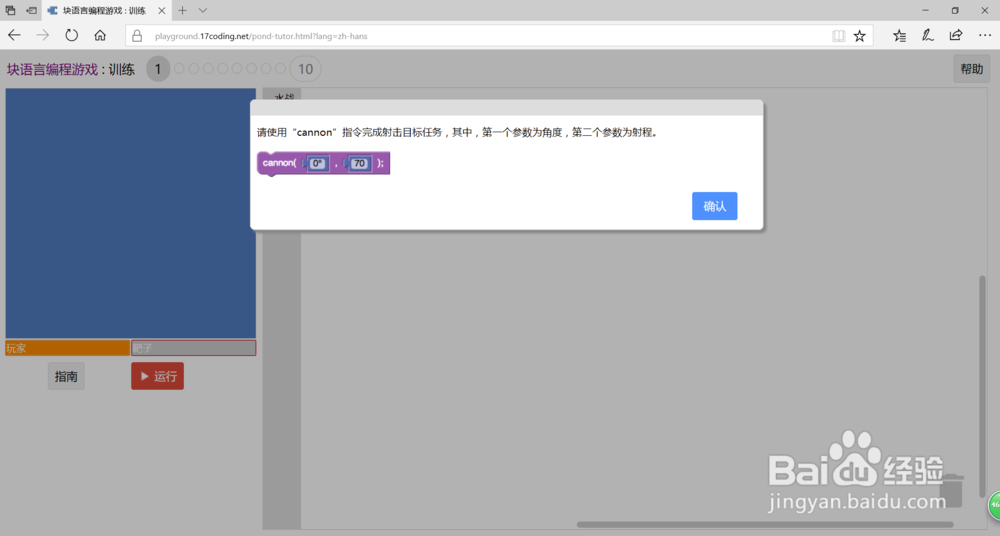Open a new tab with plus icon
Viewport: 1000px width, 536px height.
click(182, 10)
